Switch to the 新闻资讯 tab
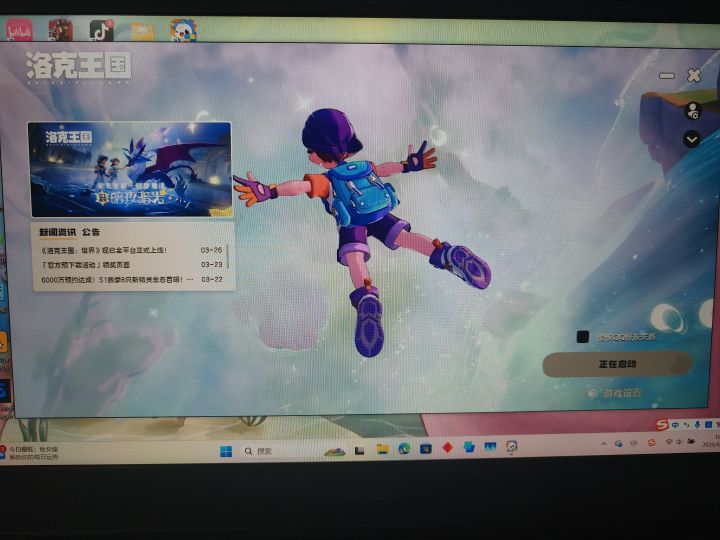Image resolution: width=720 pixels, height=540 pixels. coord(57,232)
